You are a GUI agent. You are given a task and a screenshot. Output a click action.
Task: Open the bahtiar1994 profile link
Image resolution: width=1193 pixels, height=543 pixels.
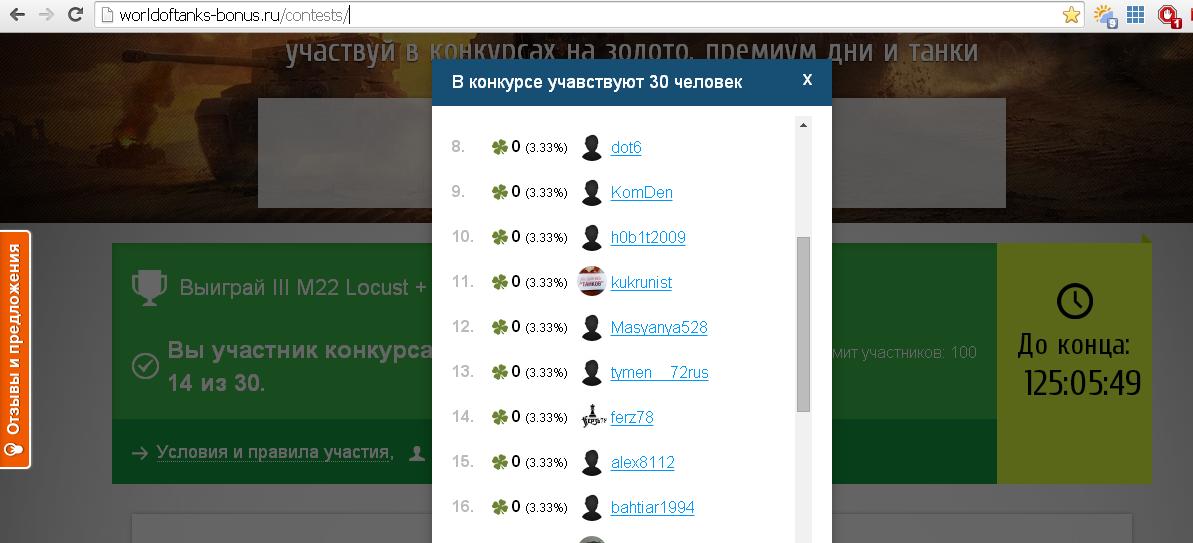[653, 507]
